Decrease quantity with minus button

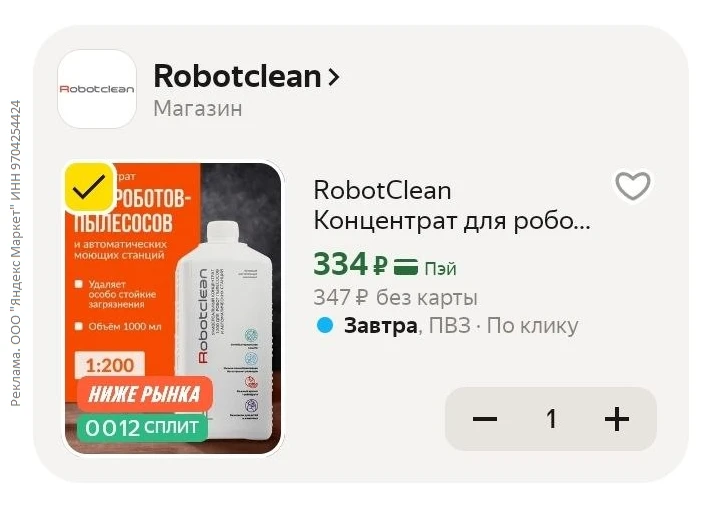485,419
